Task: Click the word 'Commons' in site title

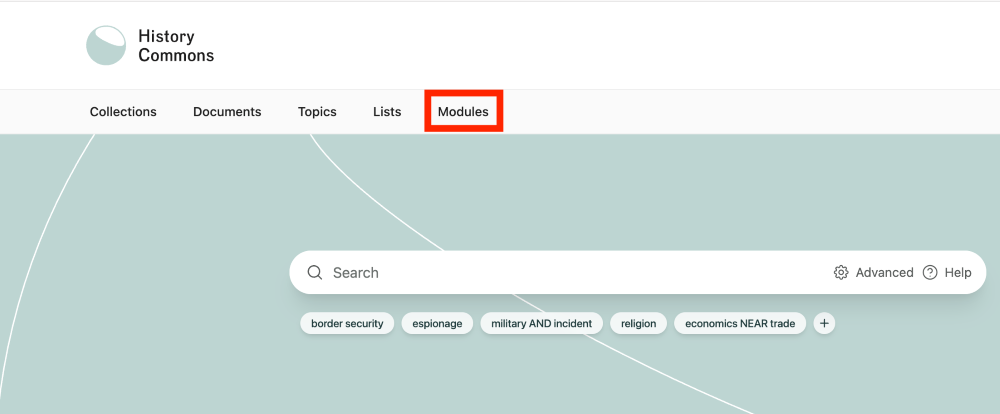Action: [x=176, y=56]
